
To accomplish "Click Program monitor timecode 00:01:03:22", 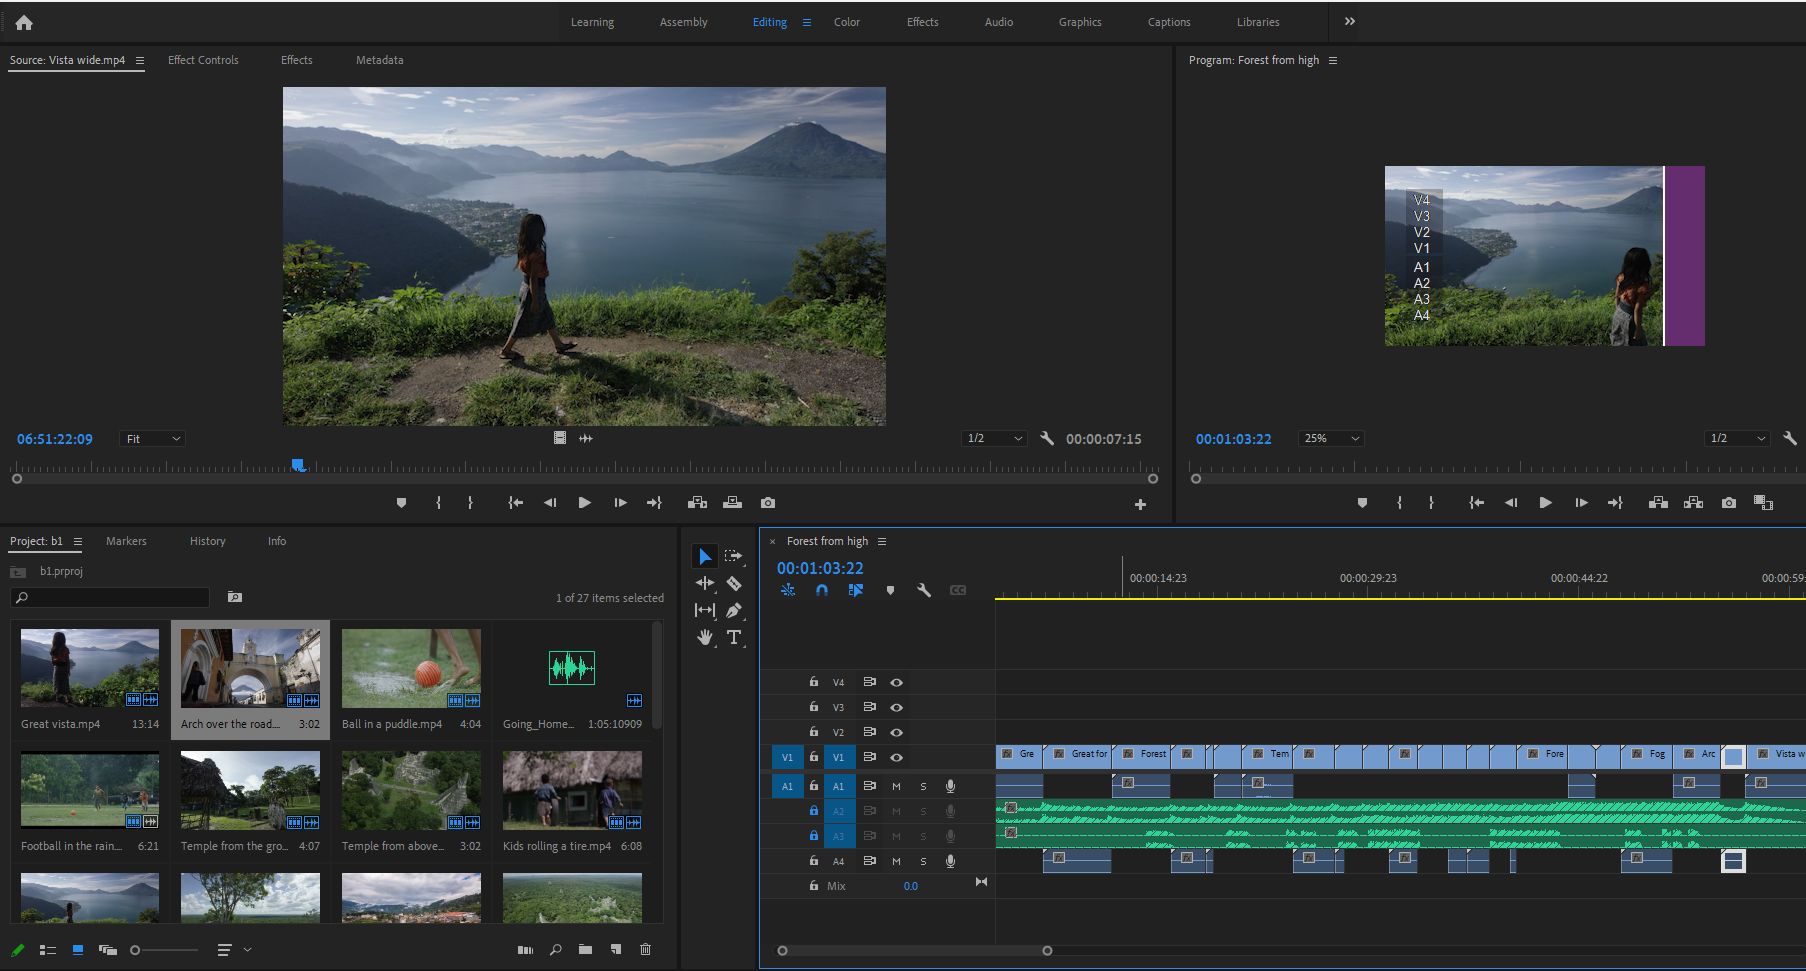I will pyautogui.click(x=1233, y=439).
